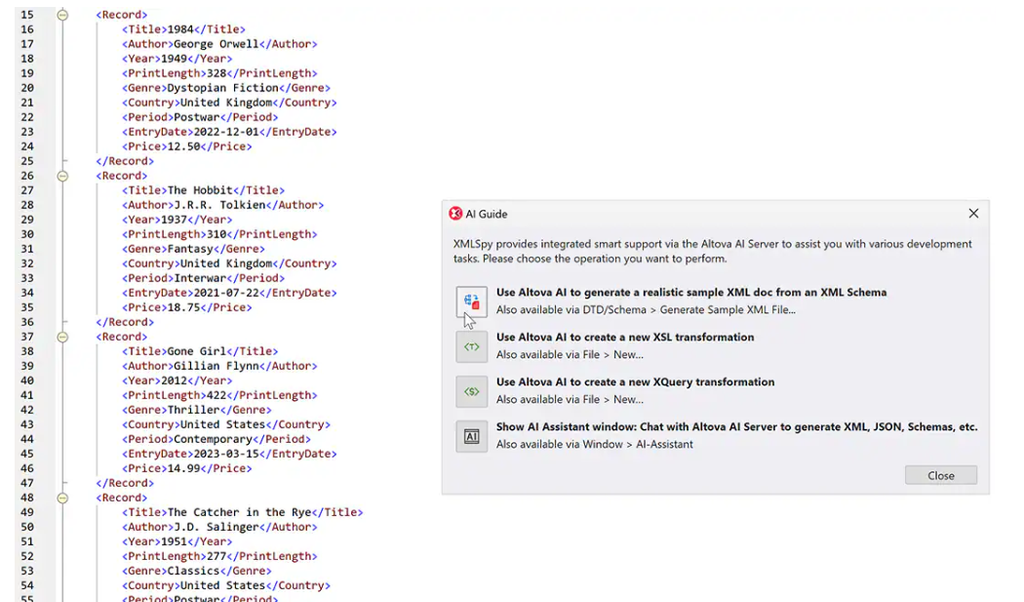Click the Genre line 'Thriller'
This screenshot has width=1024, height=602.
[x=197, y=410]
